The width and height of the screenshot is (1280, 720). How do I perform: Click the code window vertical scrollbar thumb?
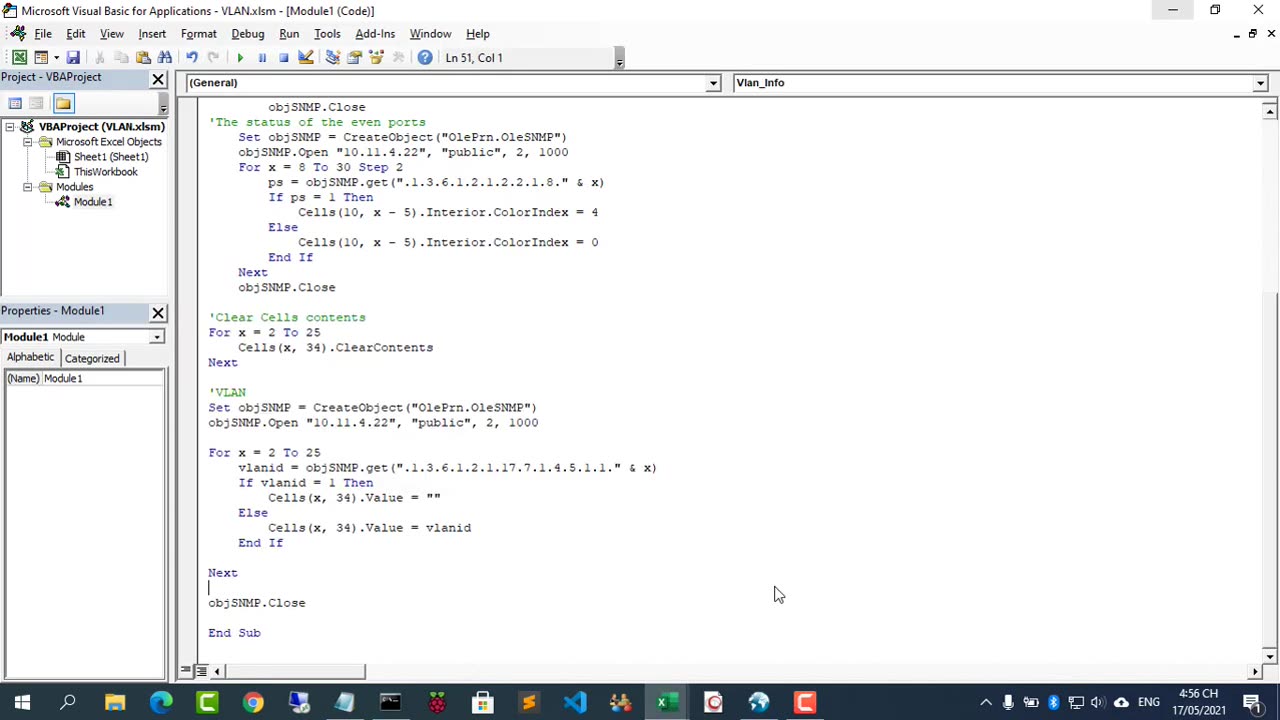[1270, 468]
